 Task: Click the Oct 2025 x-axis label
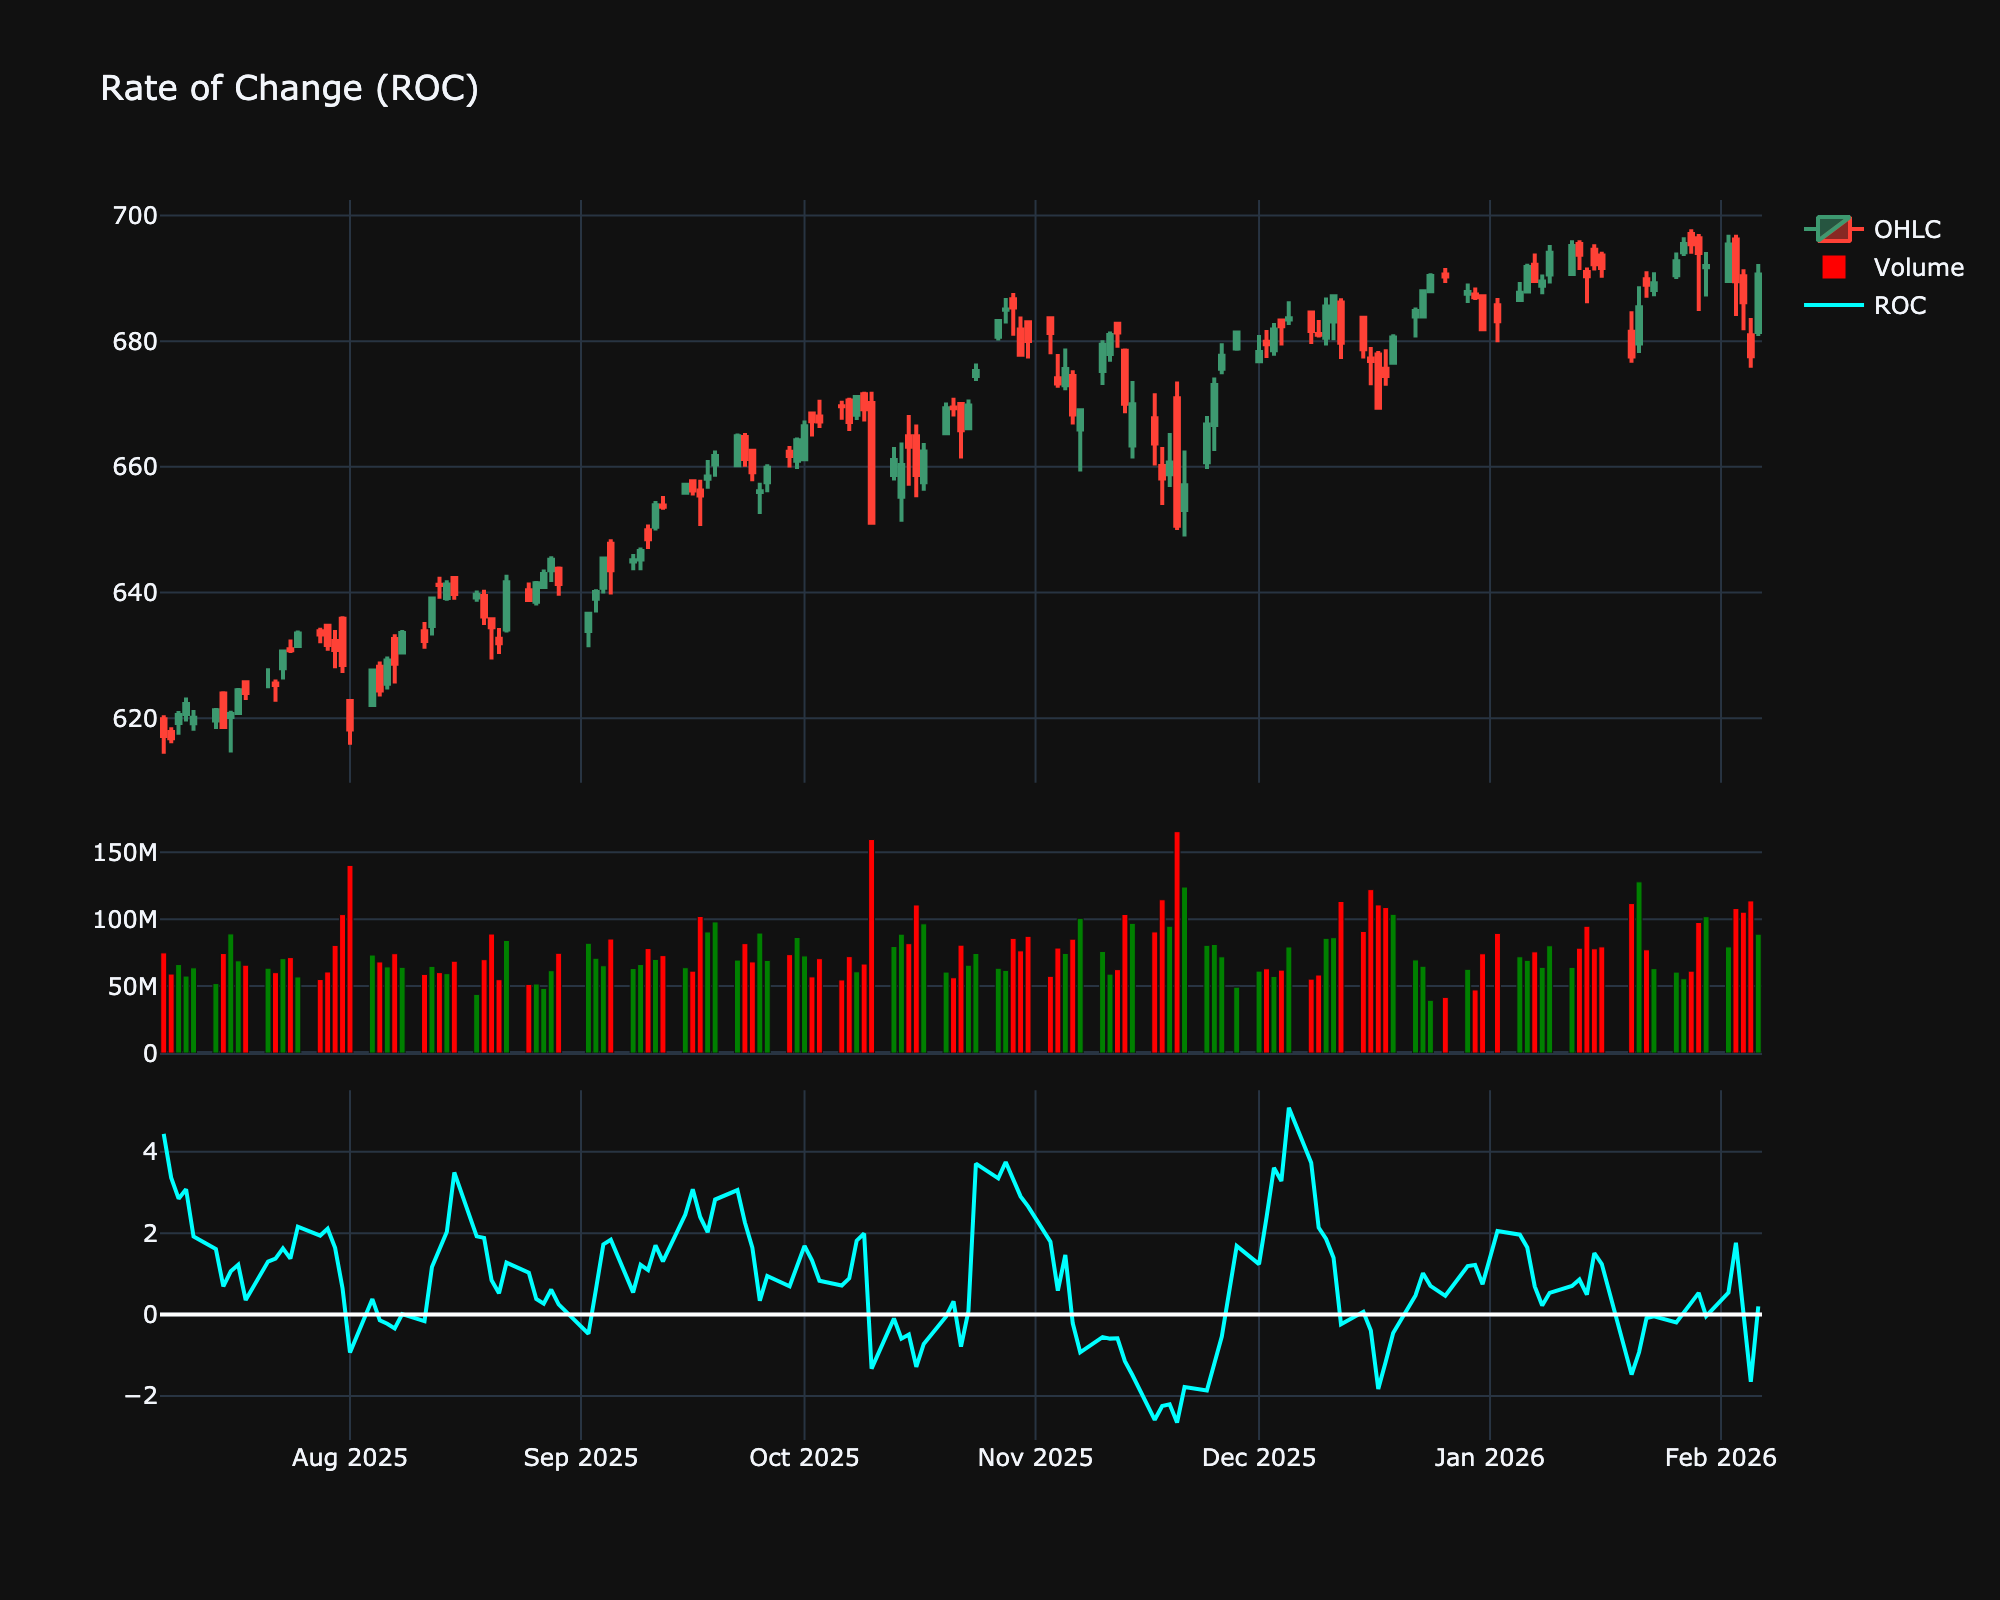click(804, 1457)
